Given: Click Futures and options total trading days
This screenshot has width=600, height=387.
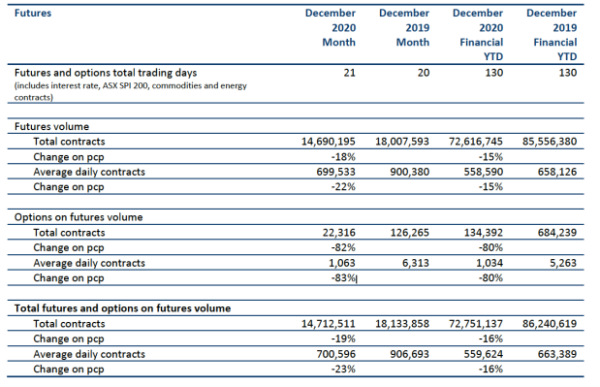Looking at the screenshot, I should click(106, 73).
